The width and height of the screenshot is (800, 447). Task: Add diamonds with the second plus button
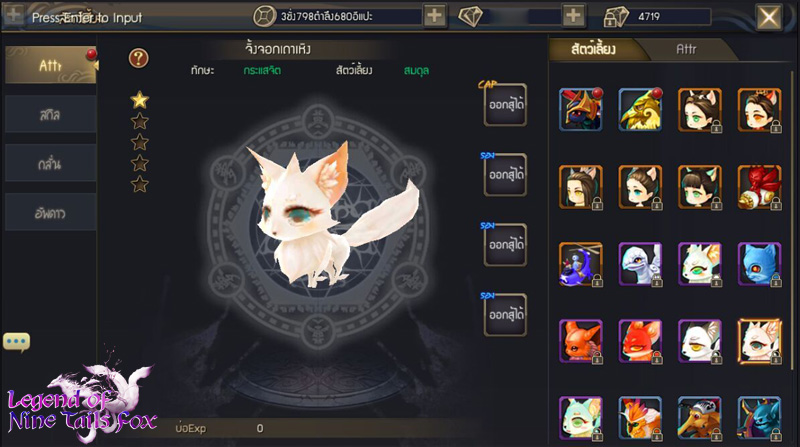(x=573, y=16)
